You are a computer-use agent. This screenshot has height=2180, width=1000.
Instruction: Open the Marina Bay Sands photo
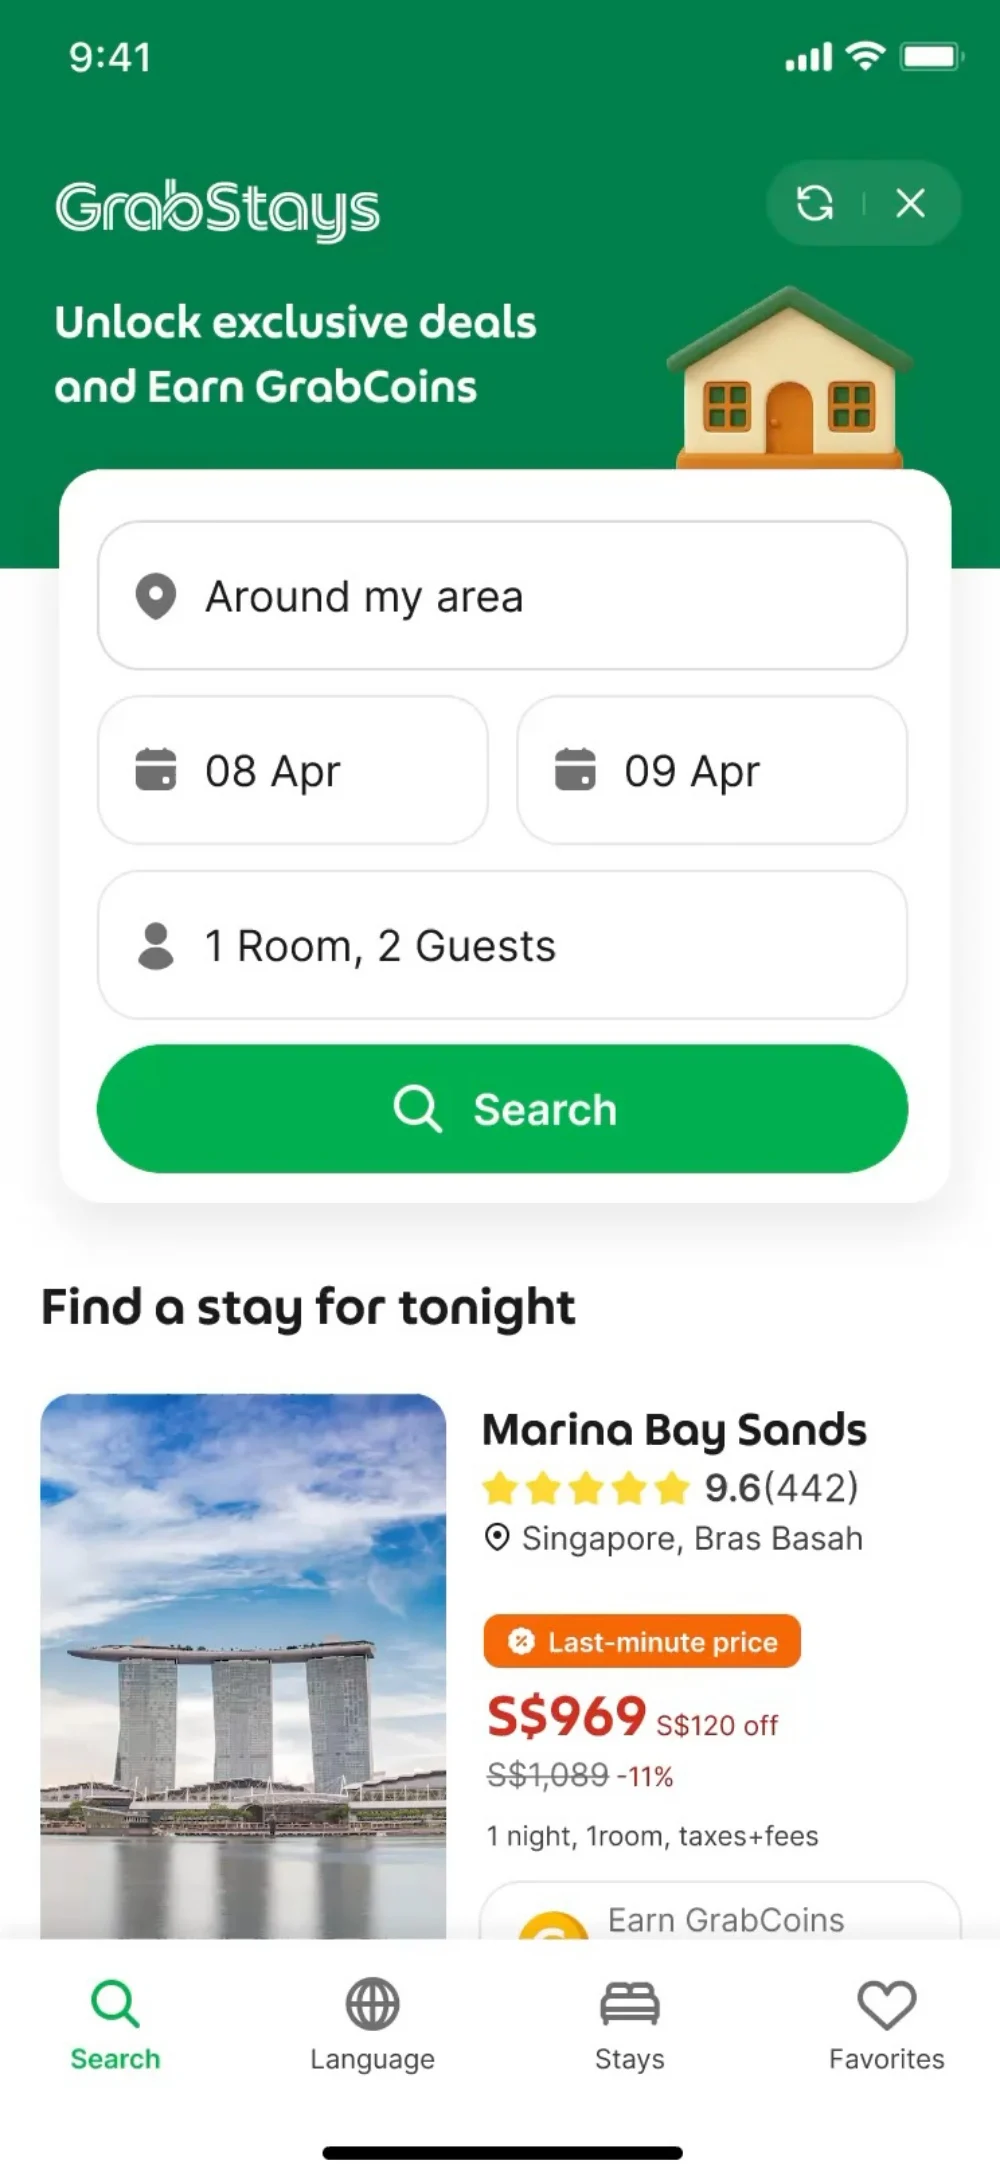[x=243, y=1665]
